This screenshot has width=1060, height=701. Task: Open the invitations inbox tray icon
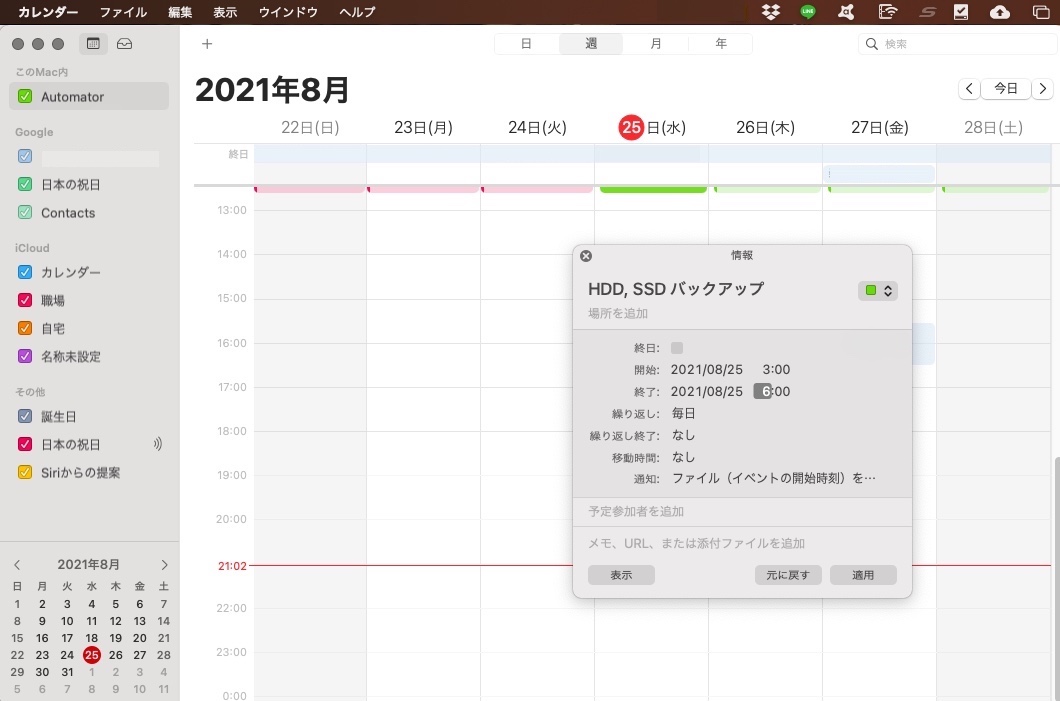coord(122,43)
